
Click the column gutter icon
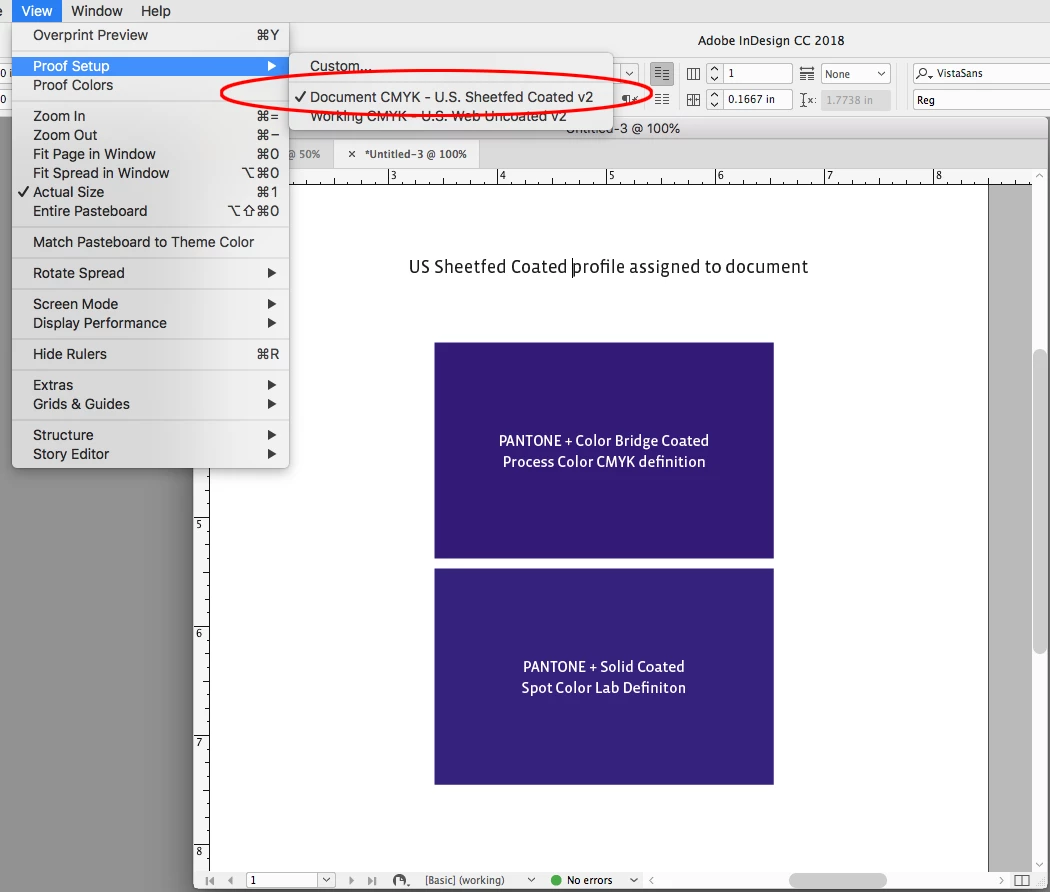(693, 100)
